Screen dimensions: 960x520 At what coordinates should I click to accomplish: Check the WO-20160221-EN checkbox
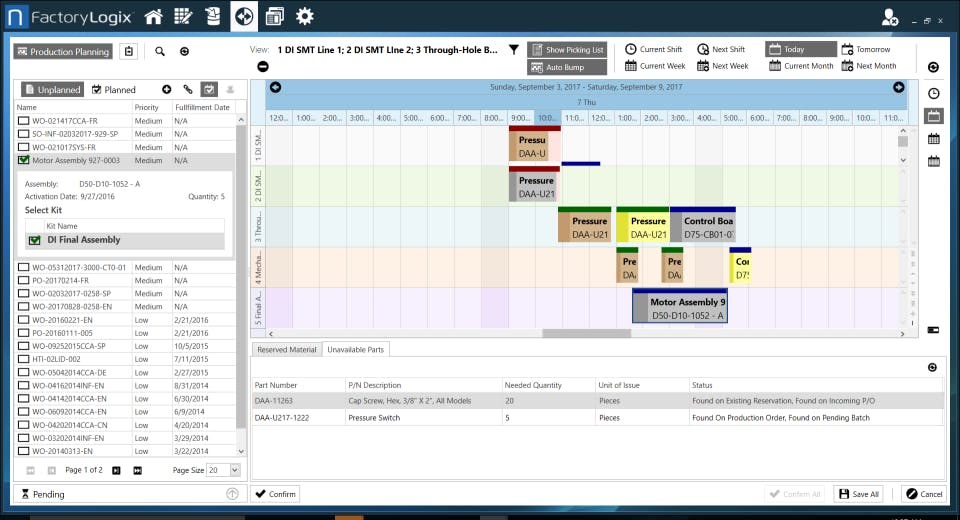23,320
